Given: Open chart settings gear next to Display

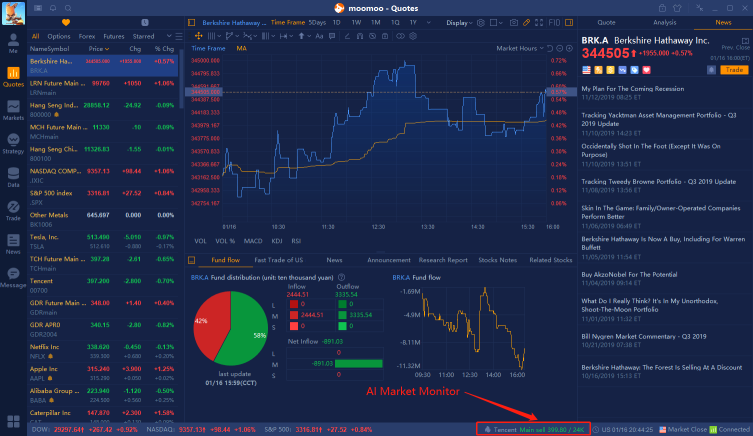Looking at the screenshot, I should 481,23.
